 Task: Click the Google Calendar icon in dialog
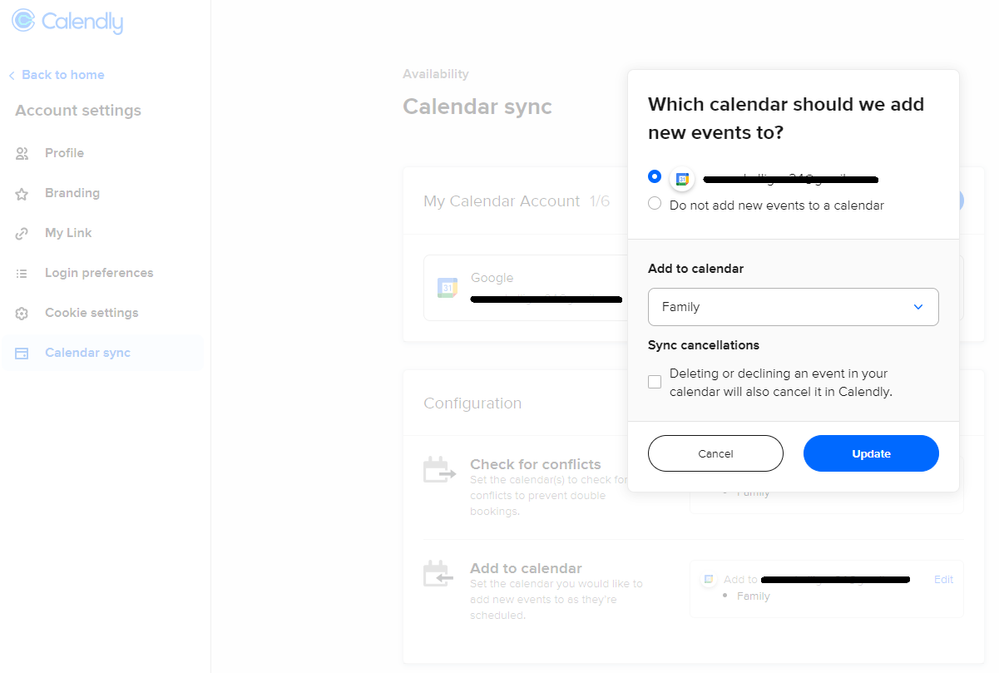[682, 179]
